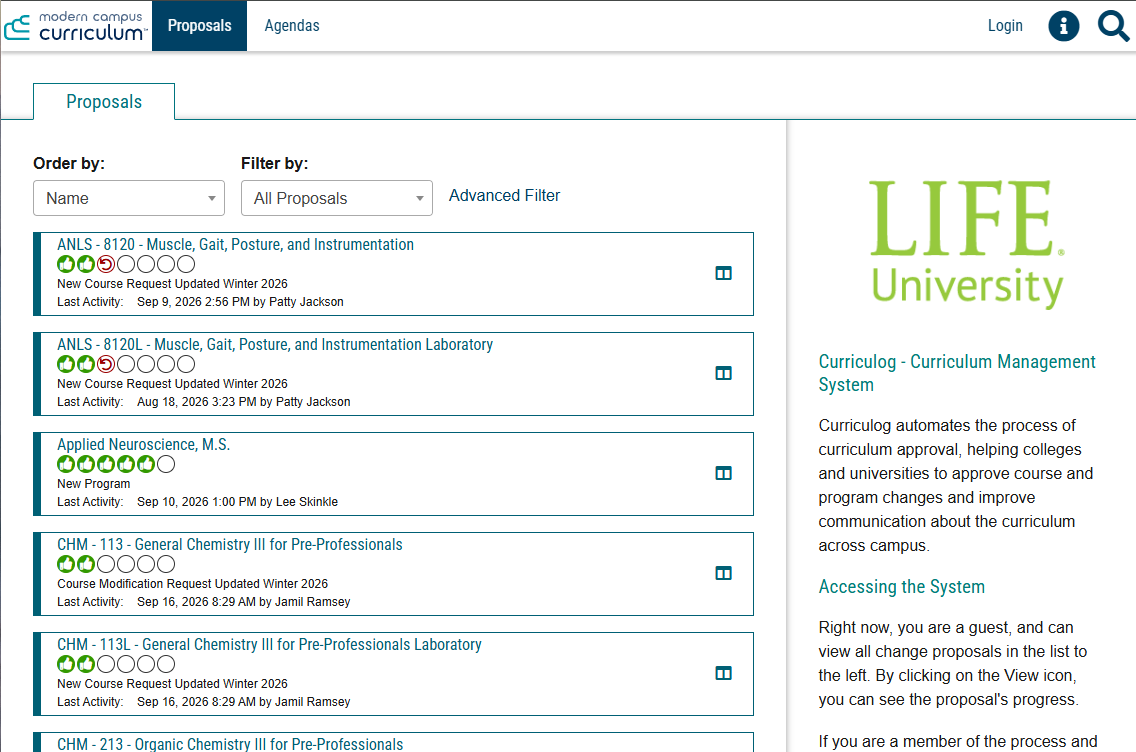Image resolution: width=1136 pixels, height=752 pixels.
Task: Click the second green approved step on CHM - 113L
Action: pyautogui.click(x=85, y=664)
